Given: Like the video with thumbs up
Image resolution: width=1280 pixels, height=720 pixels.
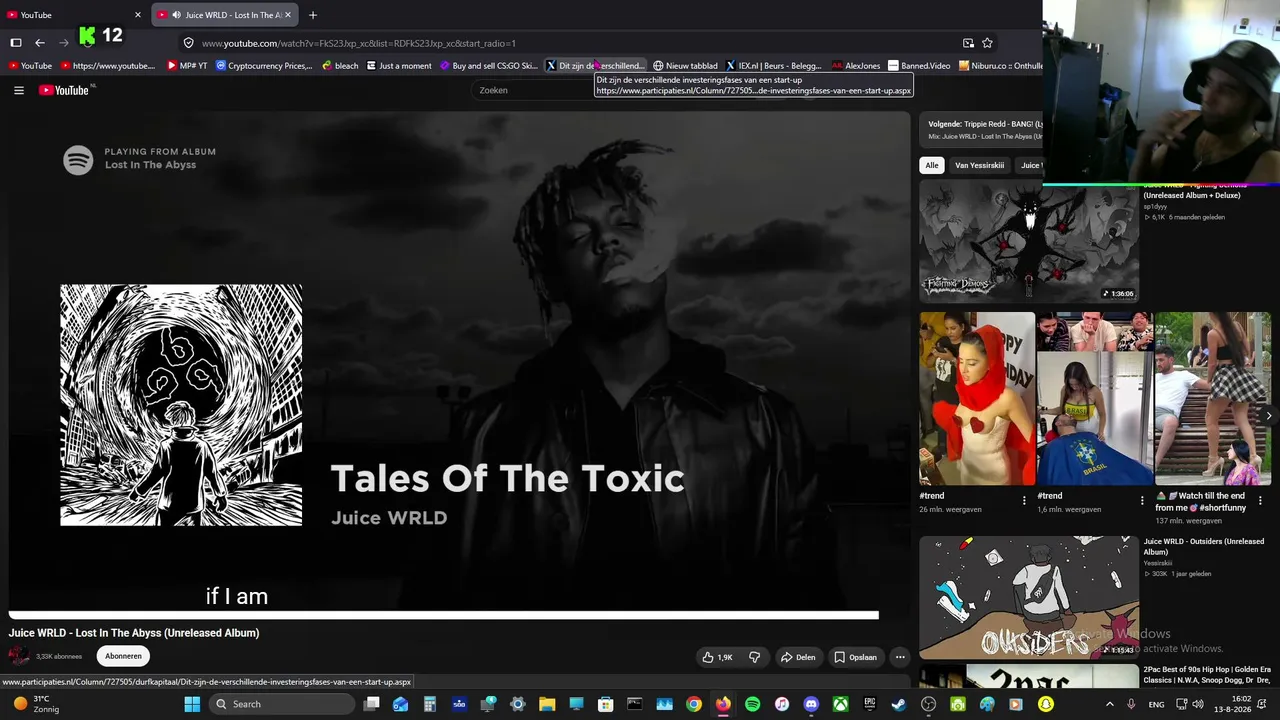Looking at the screenshot, I should tap(718, 657).
